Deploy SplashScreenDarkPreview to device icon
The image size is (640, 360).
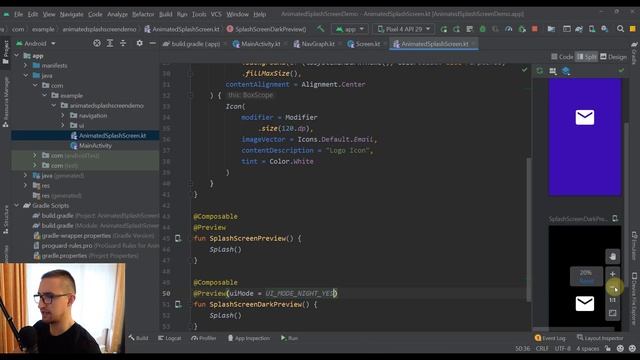tap(615, 219)
